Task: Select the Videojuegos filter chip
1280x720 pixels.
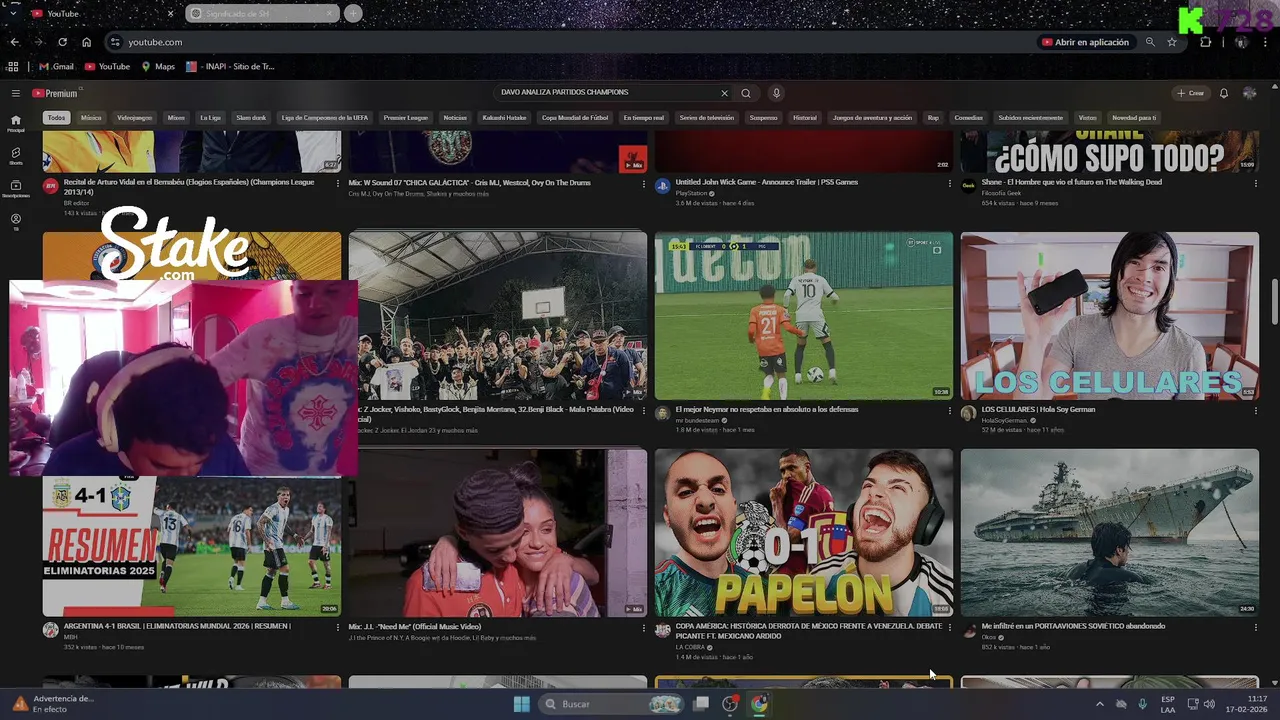Action: click(134, 118)
